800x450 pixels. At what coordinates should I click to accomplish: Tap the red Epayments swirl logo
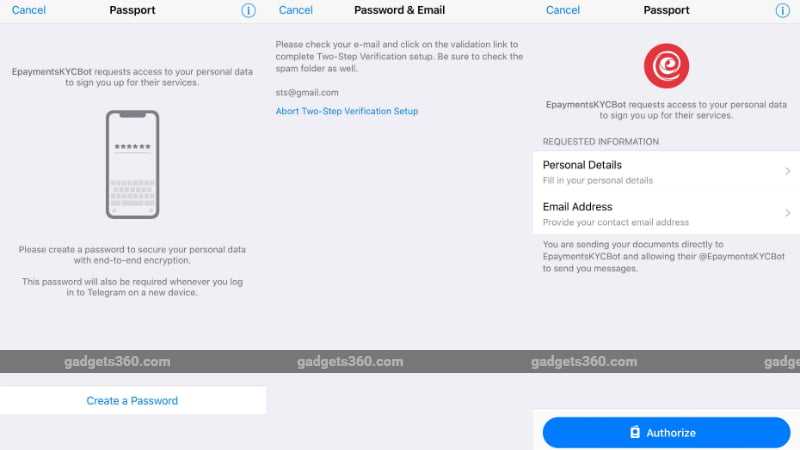point(666,66)
